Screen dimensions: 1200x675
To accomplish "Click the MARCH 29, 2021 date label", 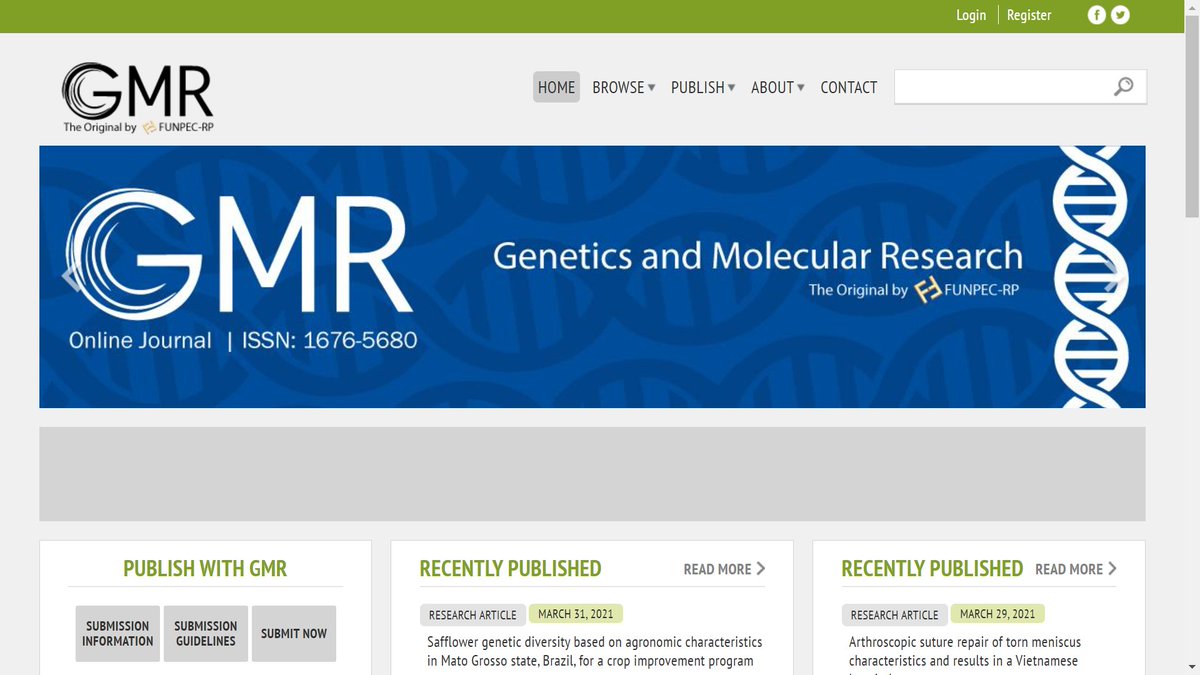I will point(998,614).
